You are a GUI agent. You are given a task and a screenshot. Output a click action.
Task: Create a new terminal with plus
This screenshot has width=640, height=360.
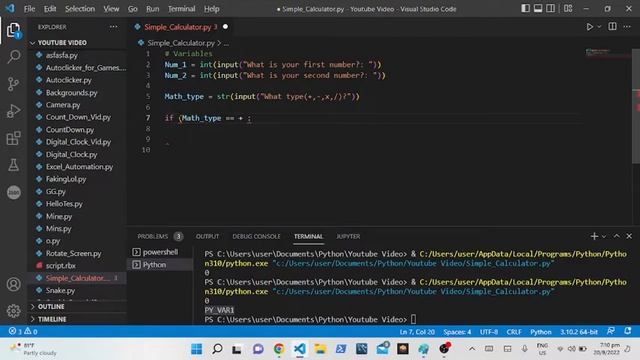(x=594, y=236)
